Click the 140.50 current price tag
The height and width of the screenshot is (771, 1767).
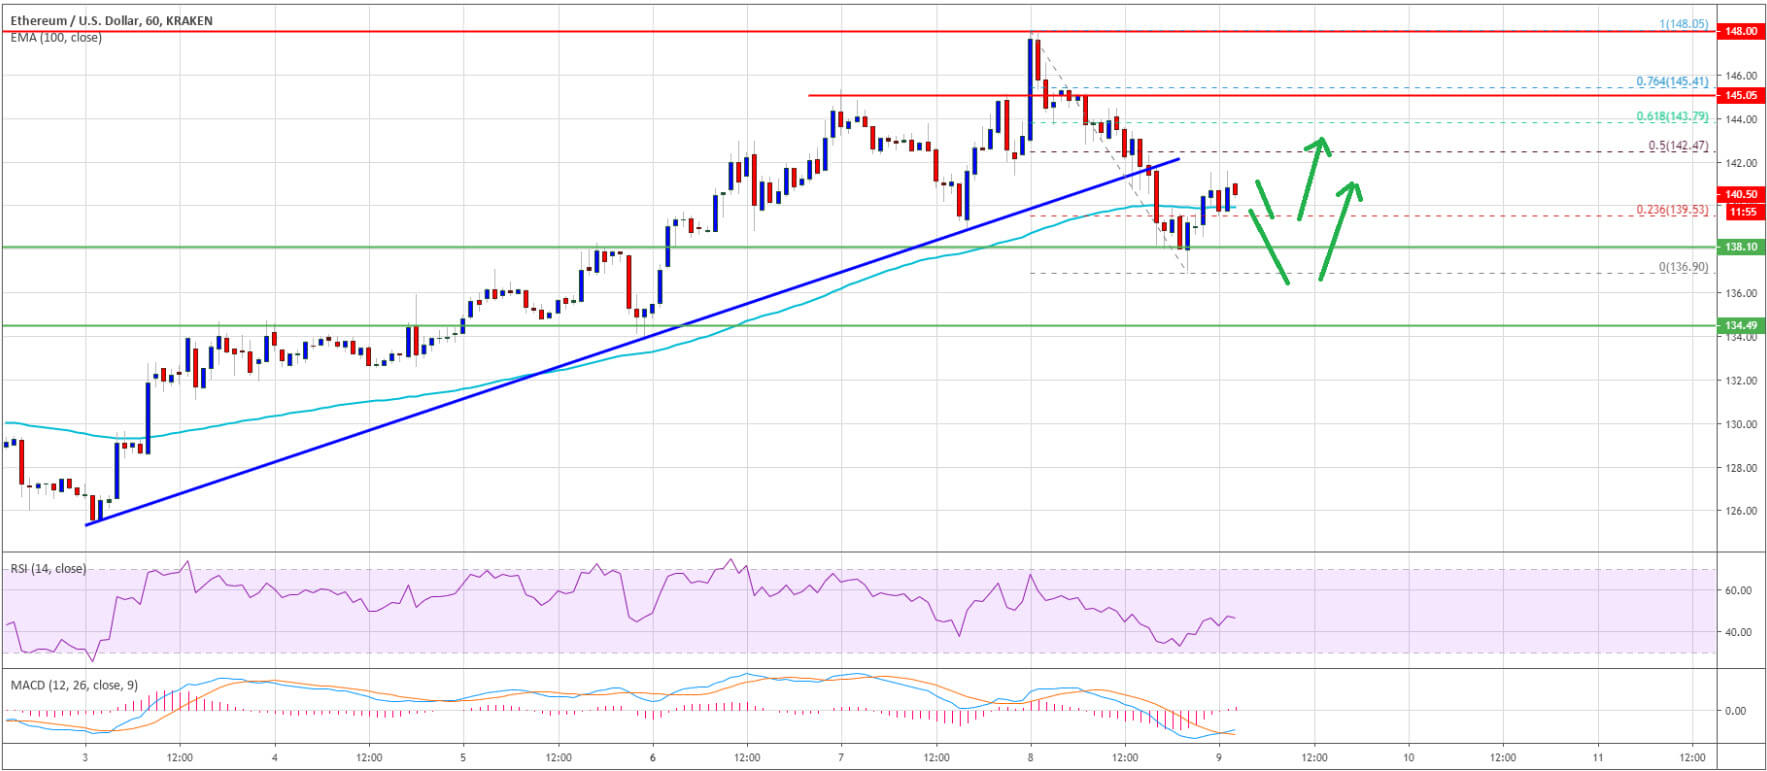(x=1741, y=195)
